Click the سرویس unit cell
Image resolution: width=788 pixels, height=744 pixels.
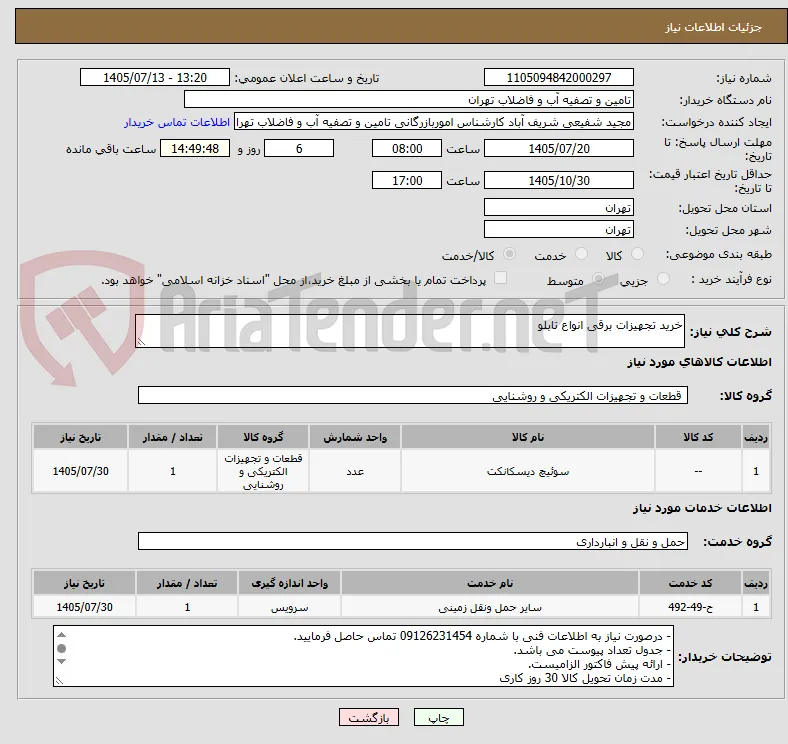pyautogui.click(x=289, y=607)
